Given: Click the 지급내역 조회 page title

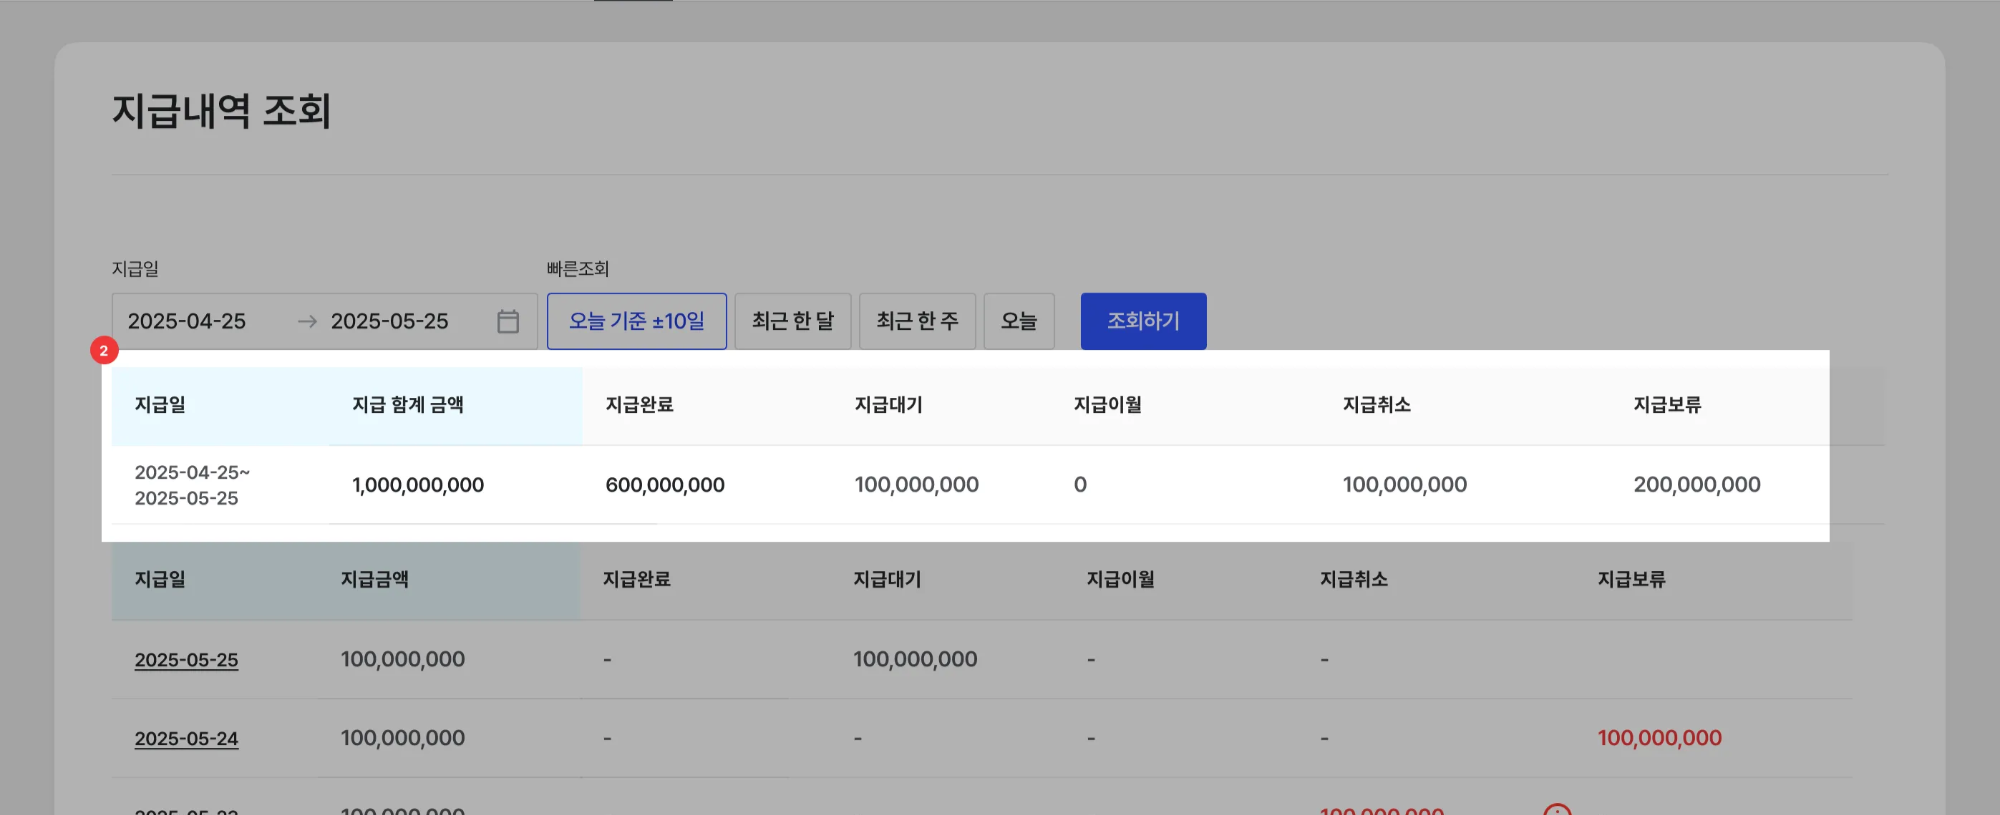Looking at the screenshot, I should 222,110.
